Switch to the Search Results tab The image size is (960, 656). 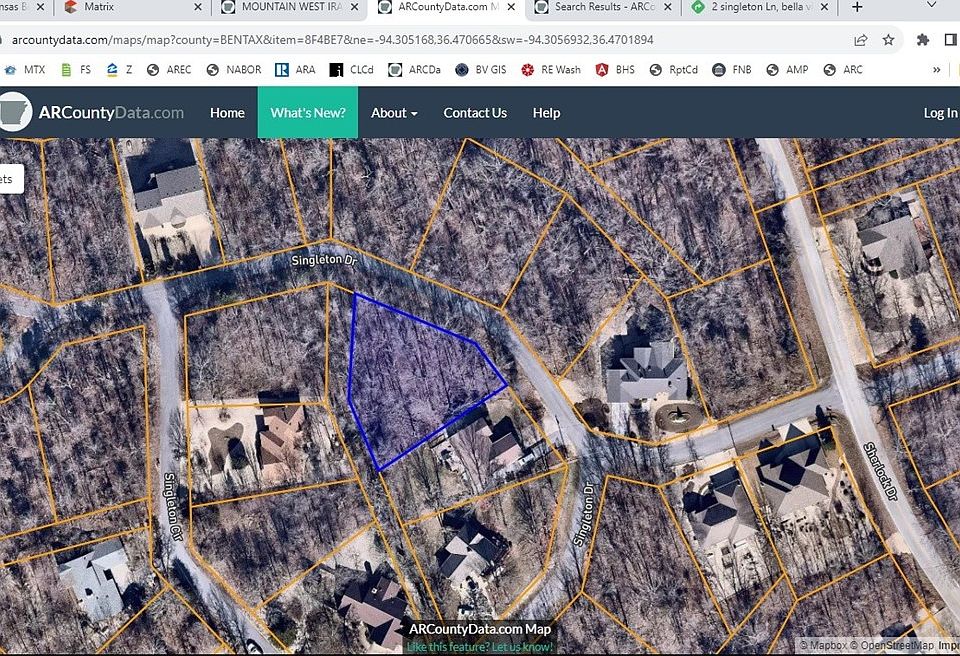(603, 7)
